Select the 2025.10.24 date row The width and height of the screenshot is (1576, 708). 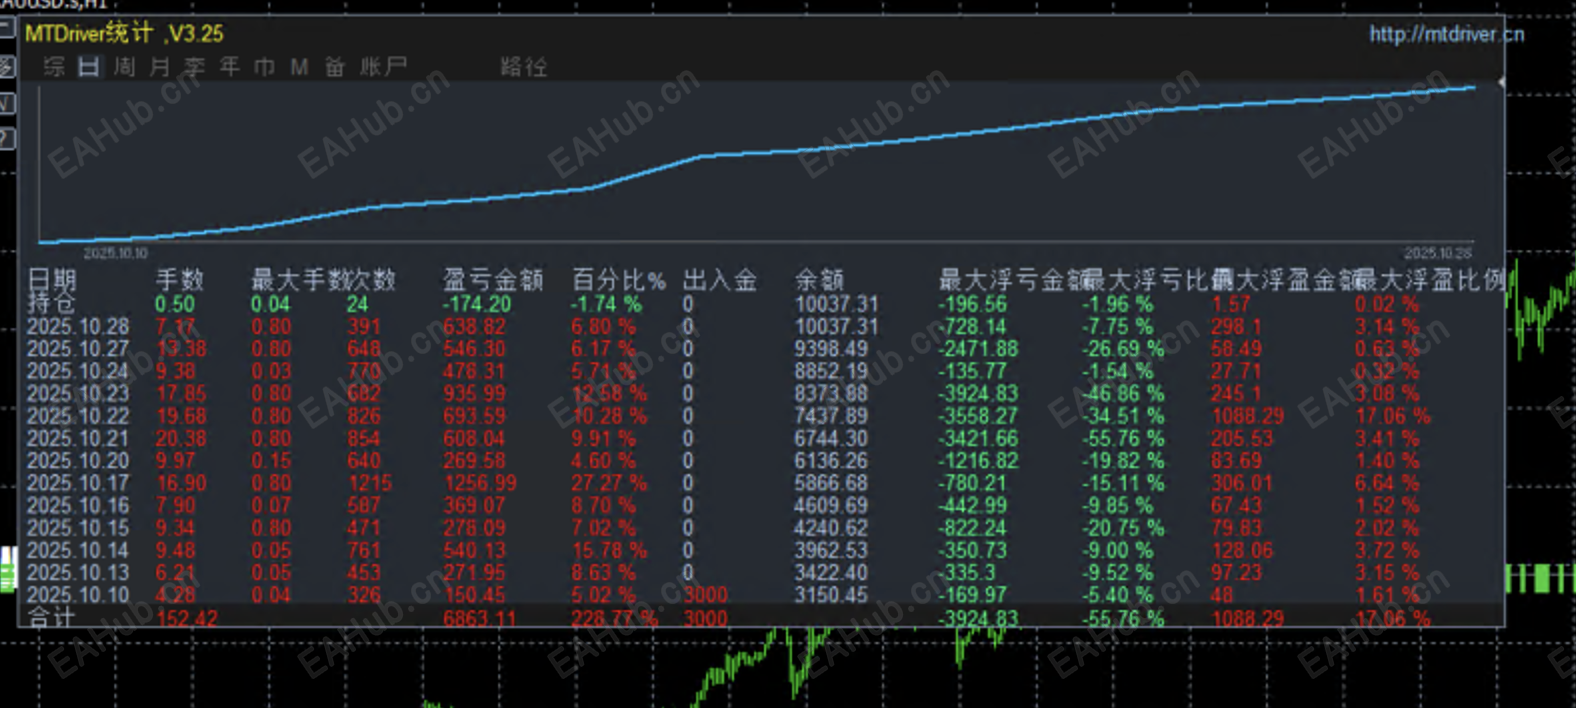coord(78,372)
